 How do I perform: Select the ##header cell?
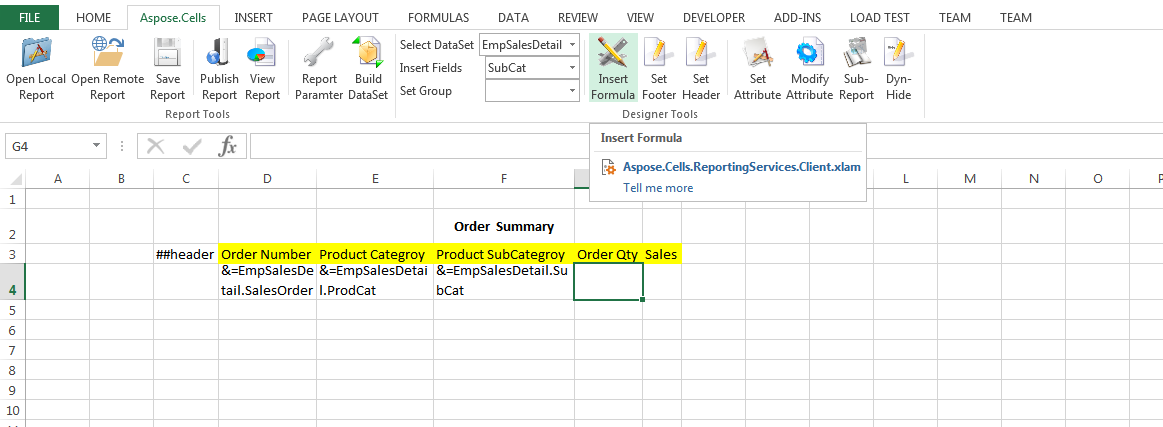click(x=186, y=254)
